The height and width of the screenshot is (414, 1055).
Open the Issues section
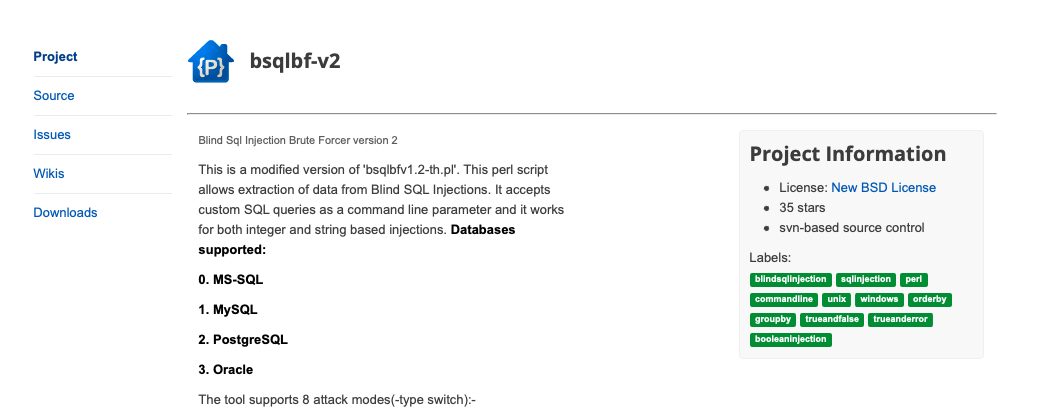(52, 135)
